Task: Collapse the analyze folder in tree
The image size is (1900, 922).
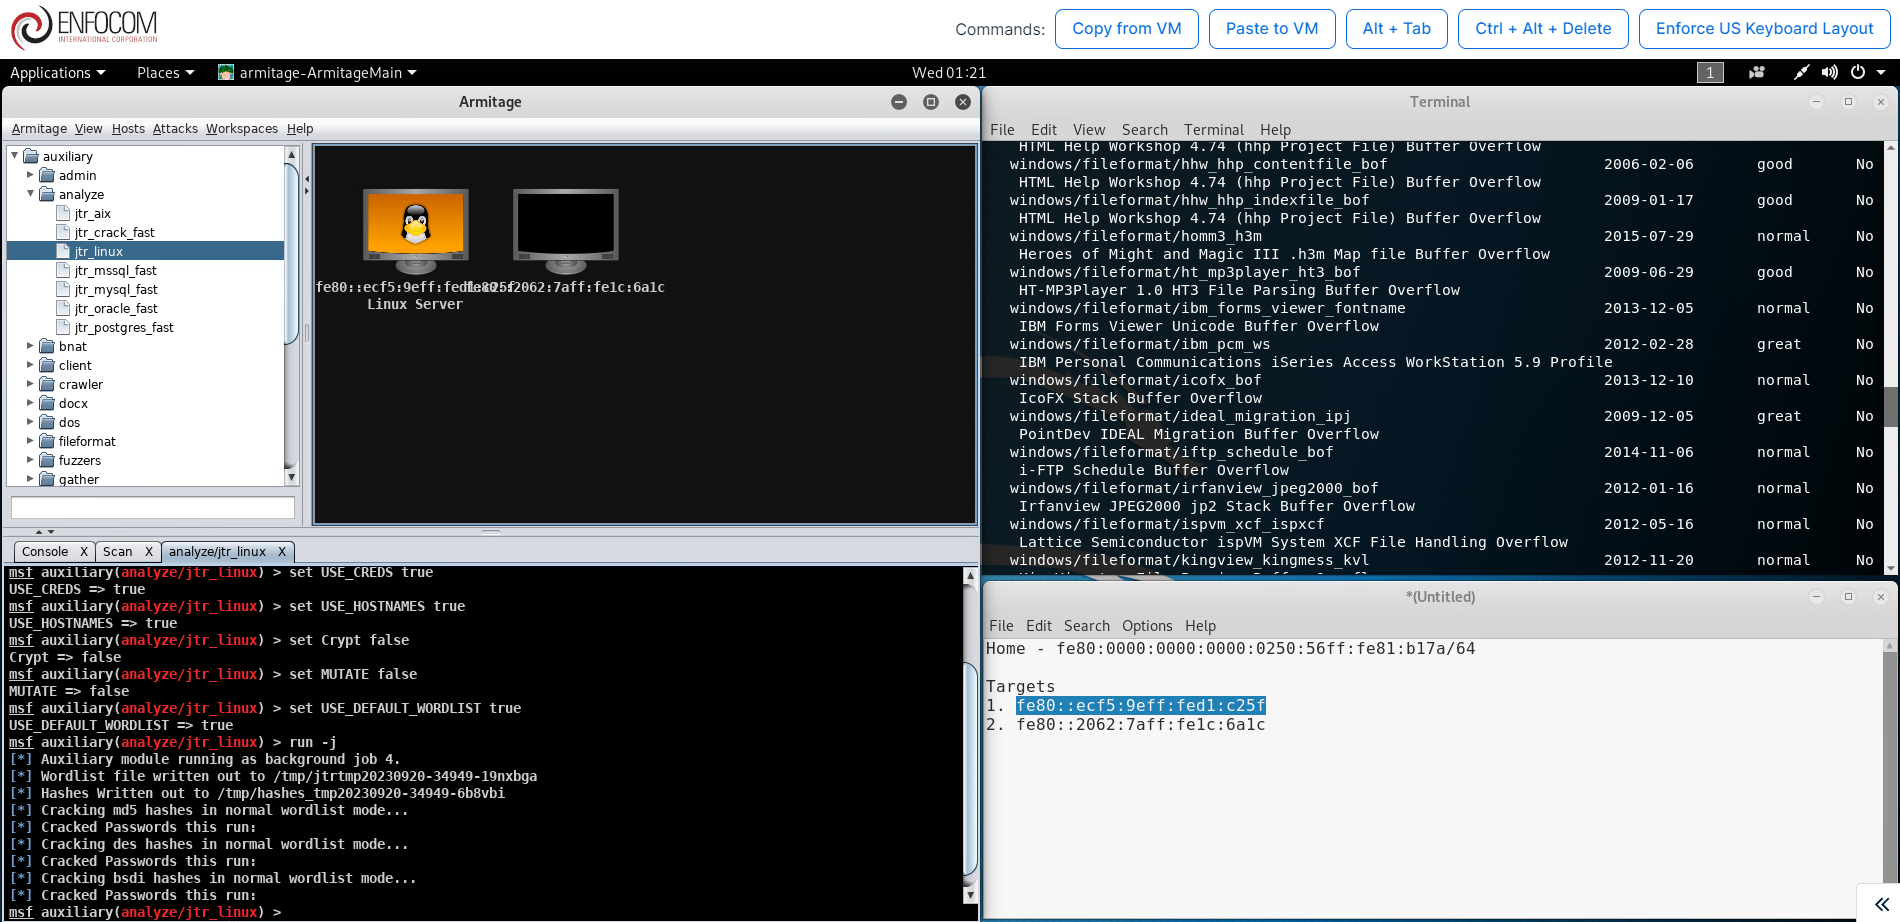Action: [x=30, y=194]
